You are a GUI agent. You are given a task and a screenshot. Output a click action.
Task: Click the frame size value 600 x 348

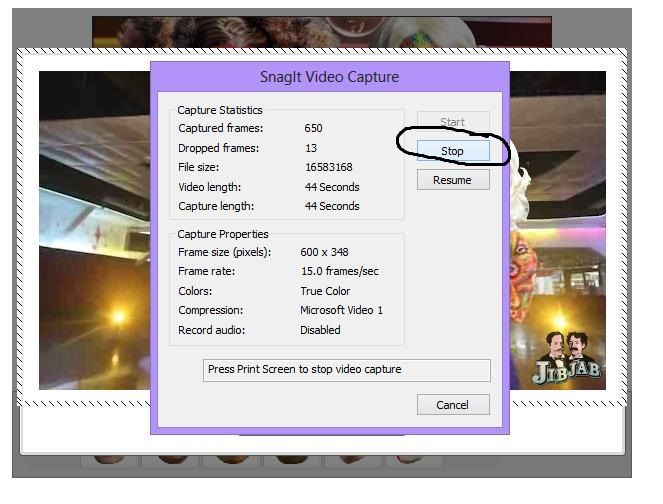[324, 252]
